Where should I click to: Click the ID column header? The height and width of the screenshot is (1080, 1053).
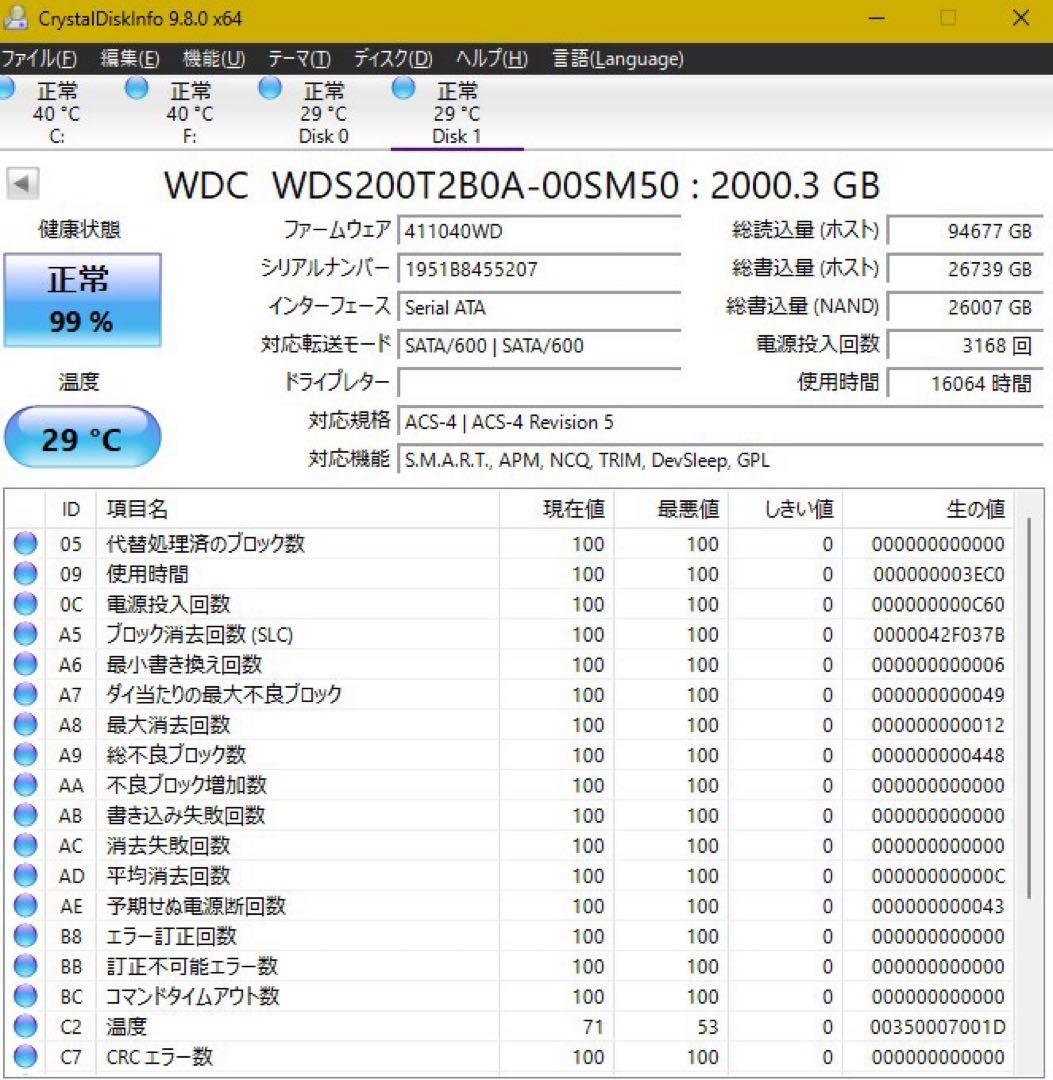click(x=70, y=510)
